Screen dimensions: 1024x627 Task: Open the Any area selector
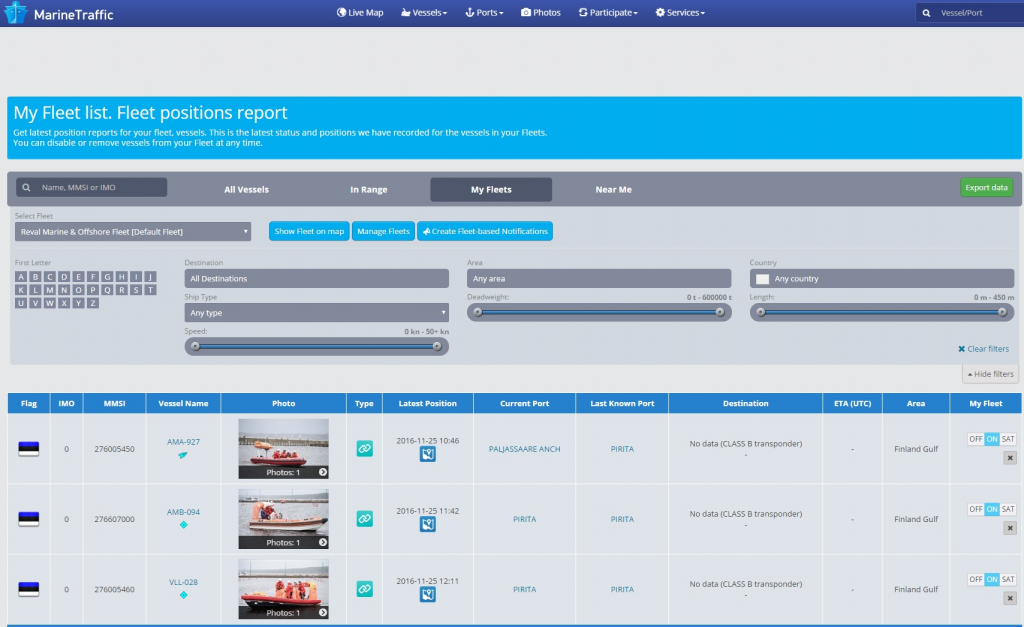point(599,278)
